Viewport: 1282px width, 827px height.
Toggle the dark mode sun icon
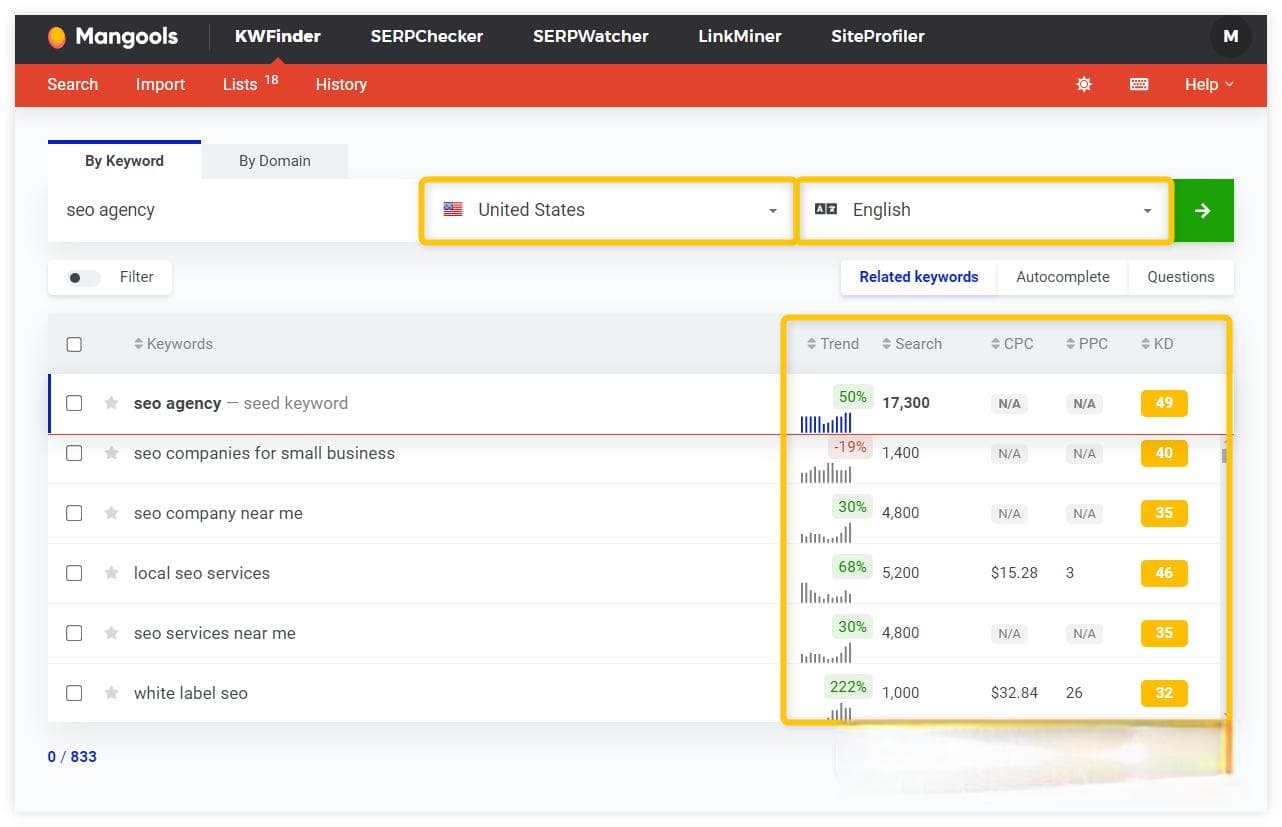click(x=1084, y=85)
